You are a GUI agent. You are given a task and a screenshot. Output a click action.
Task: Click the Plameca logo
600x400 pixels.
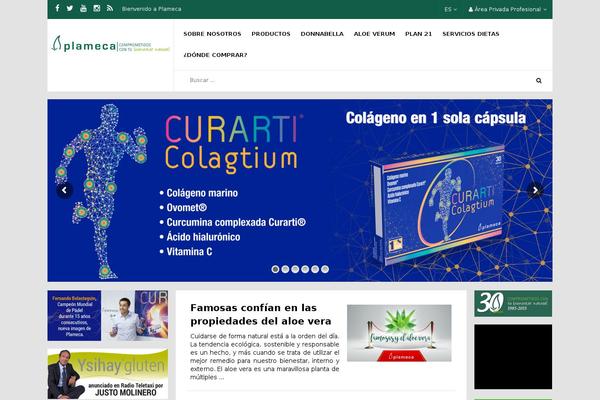coord(111,44)
